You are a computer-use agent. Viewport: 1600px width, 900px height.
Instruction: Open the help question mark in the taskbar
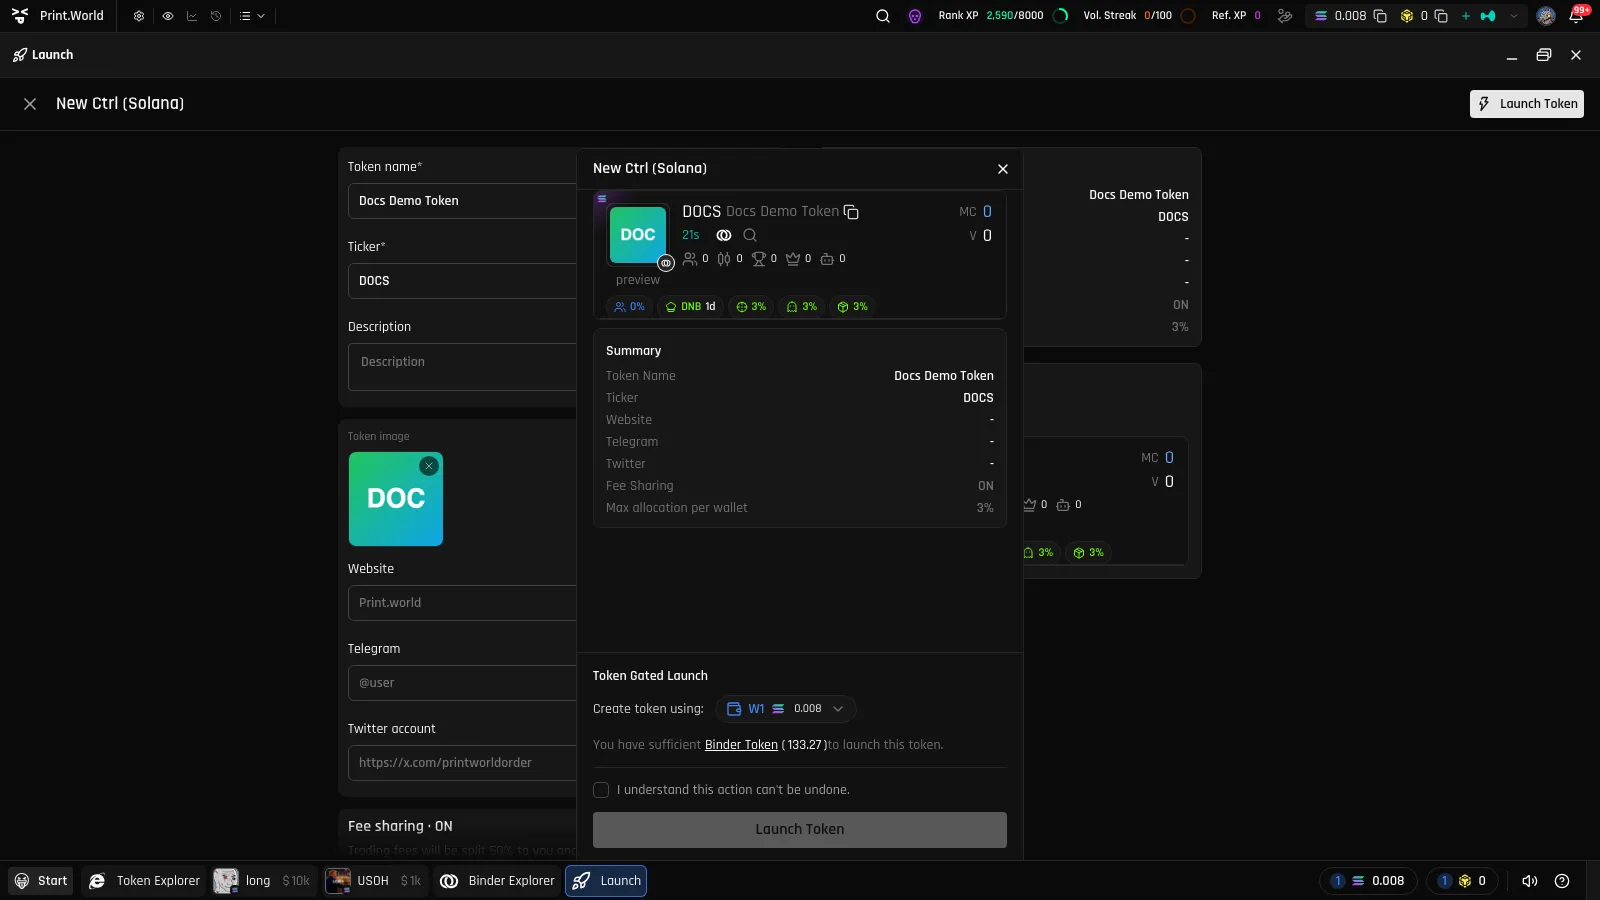coord(1562,881)
